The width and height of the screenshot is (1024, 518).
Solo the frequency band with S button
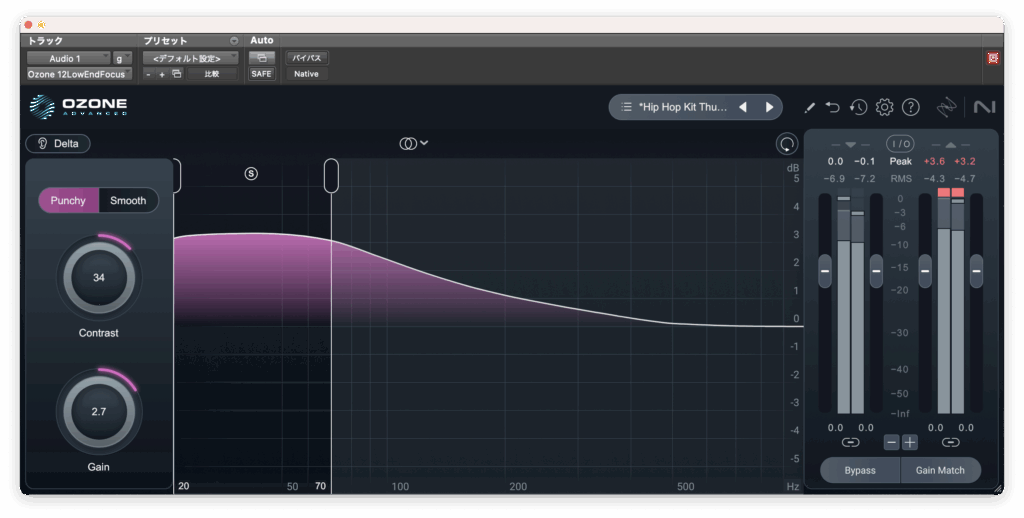pyautogui.click(x=251, y=174)
